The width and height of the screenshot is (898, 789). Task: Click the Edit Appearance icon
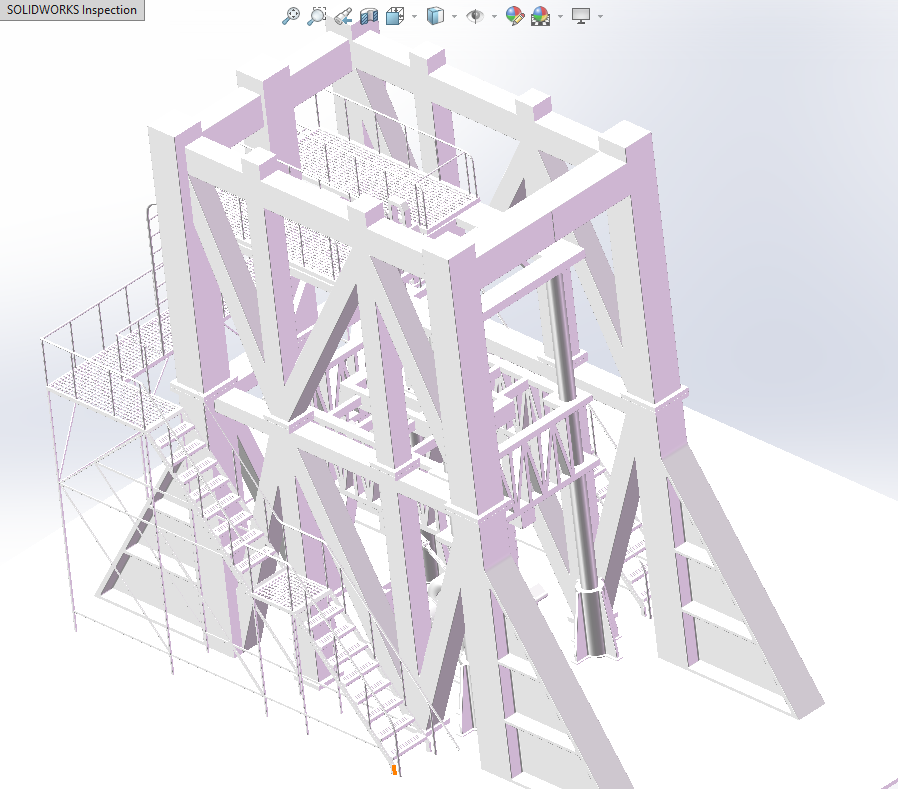(515, 16)
